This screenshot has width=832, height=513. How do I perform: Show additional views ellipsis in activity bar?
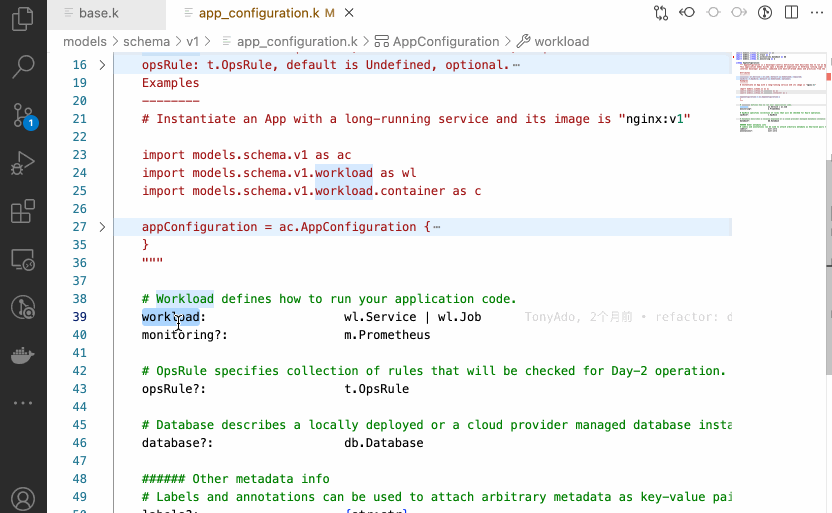click(23, 403)
